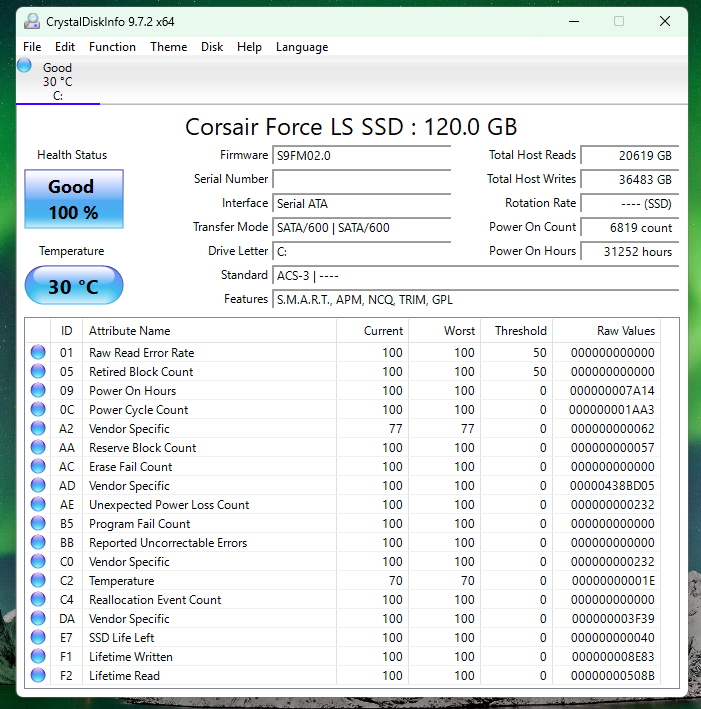Click the disk health orb above drive C:
Viewport: 701px width, 709px height.
coord(25,66)
